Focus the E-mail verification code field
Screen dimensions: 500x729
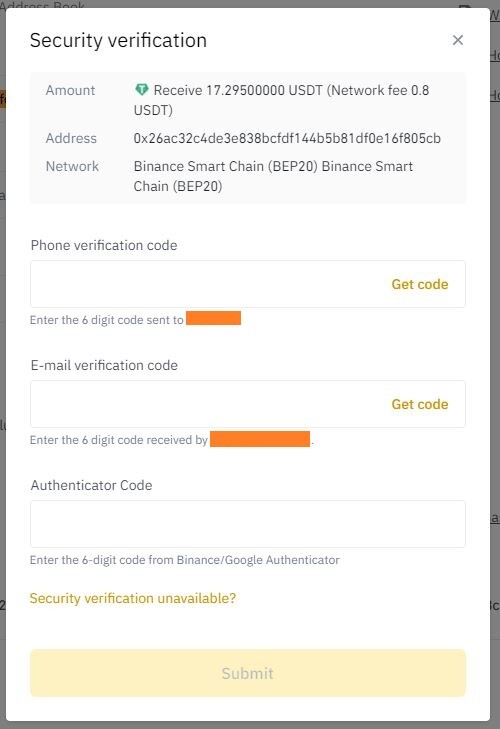pos(247,404)
